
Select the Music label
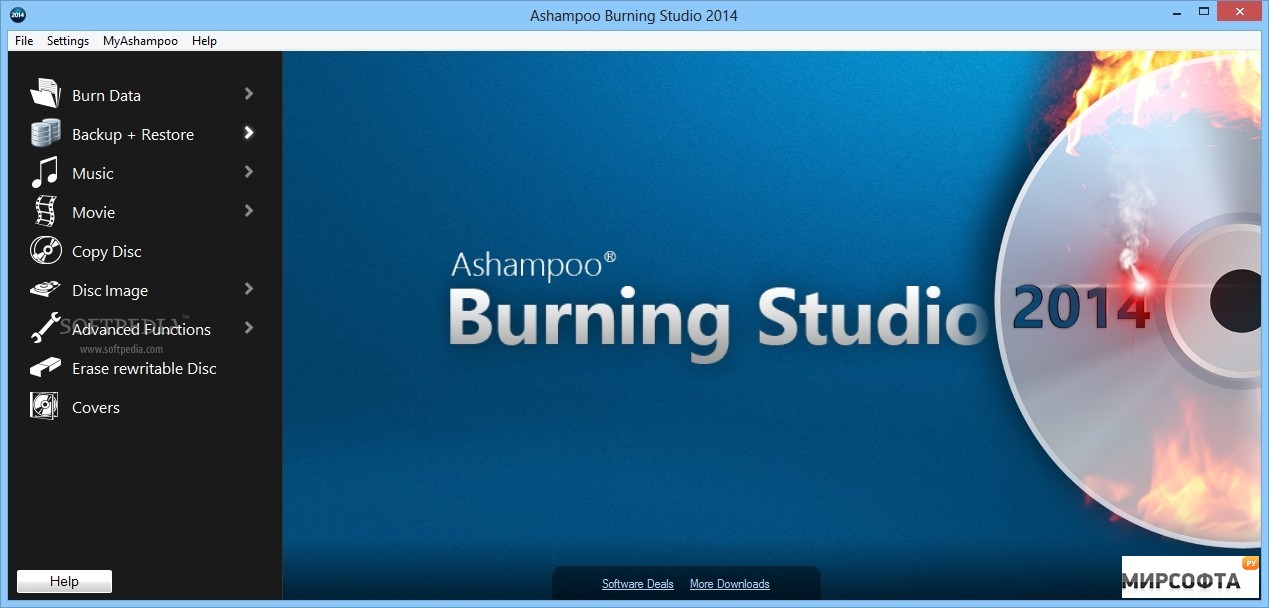click(x=93, y=174)
